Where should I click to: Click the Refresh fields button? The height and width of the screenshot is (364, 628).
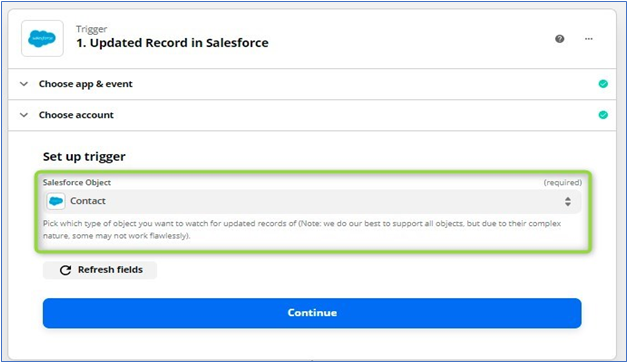[x=100, y=270]
